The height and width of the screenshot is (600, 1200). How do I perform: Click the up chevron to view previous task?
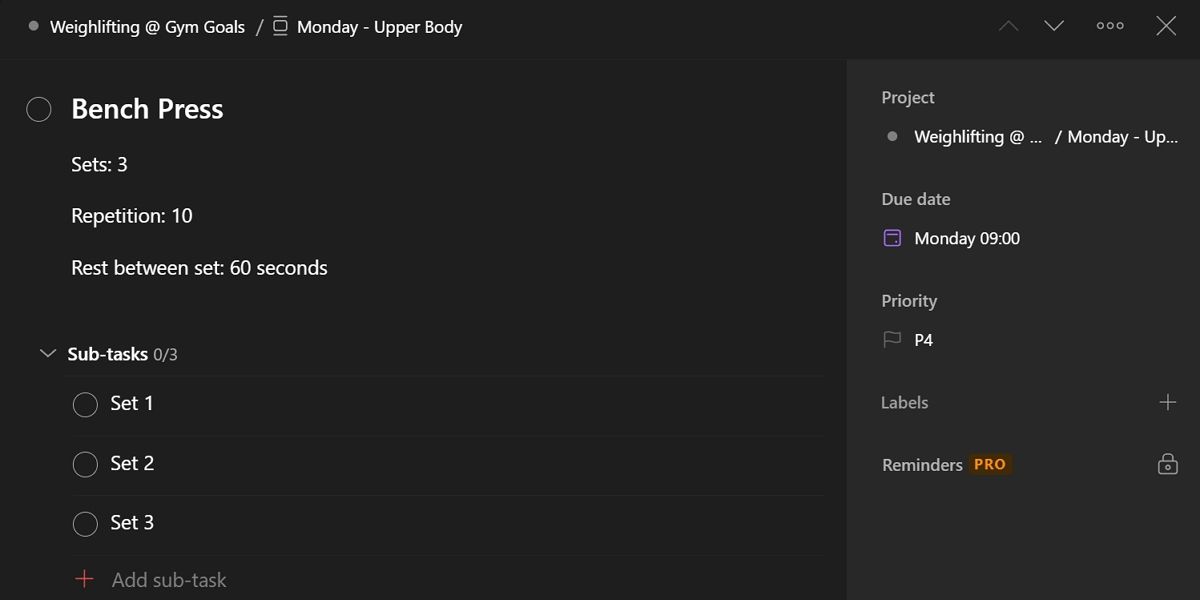pyautogui.click(x=1008, y=26)
